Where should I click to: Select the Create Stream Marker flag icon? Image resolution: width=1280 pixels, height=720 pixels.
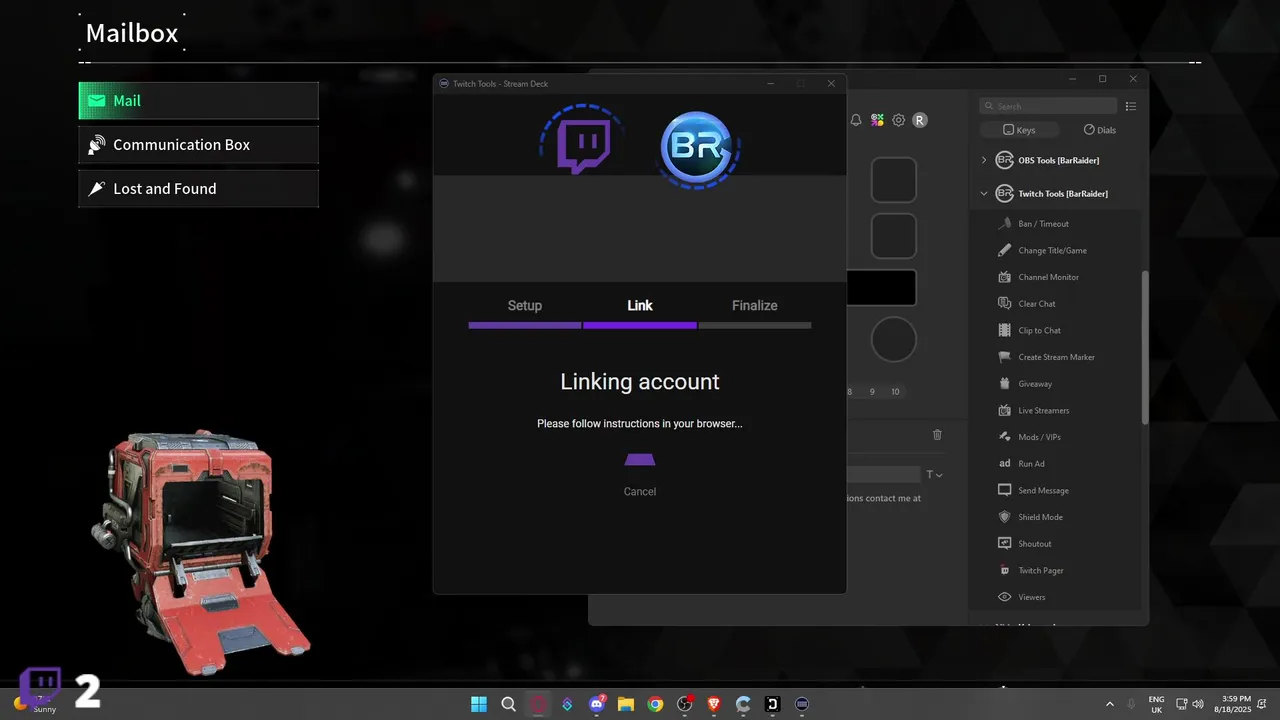pos(1005,357)
